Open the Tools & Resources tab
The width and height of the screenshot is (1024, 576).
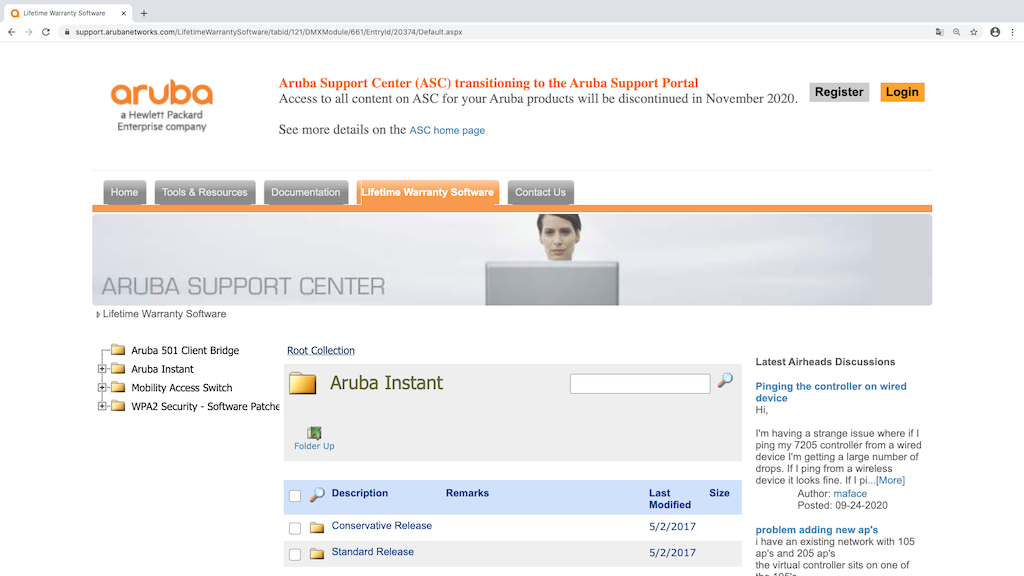205,192
